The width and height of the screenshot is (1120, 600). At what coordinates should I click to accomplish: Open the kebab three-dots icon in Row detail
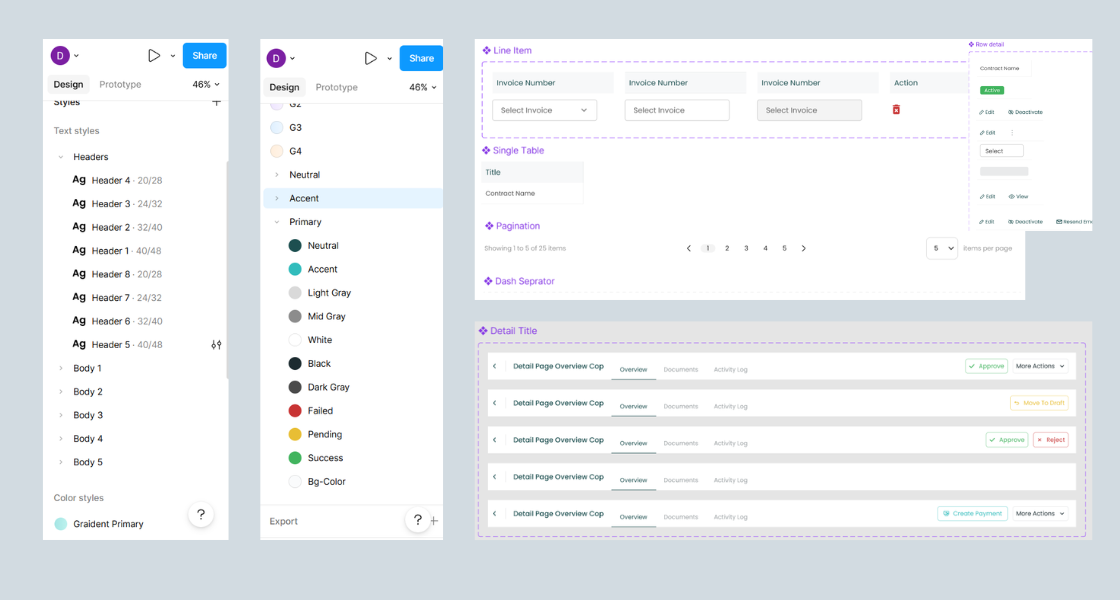[x=1012, y=132]
